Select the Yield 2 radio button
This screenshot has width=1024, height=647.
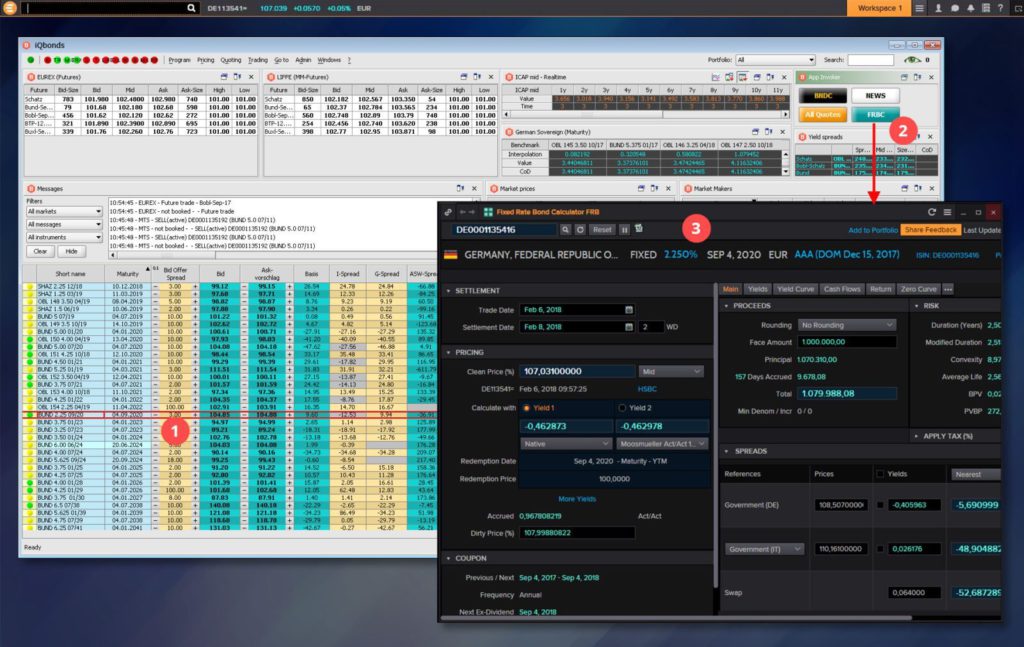(x=621, y=408)
